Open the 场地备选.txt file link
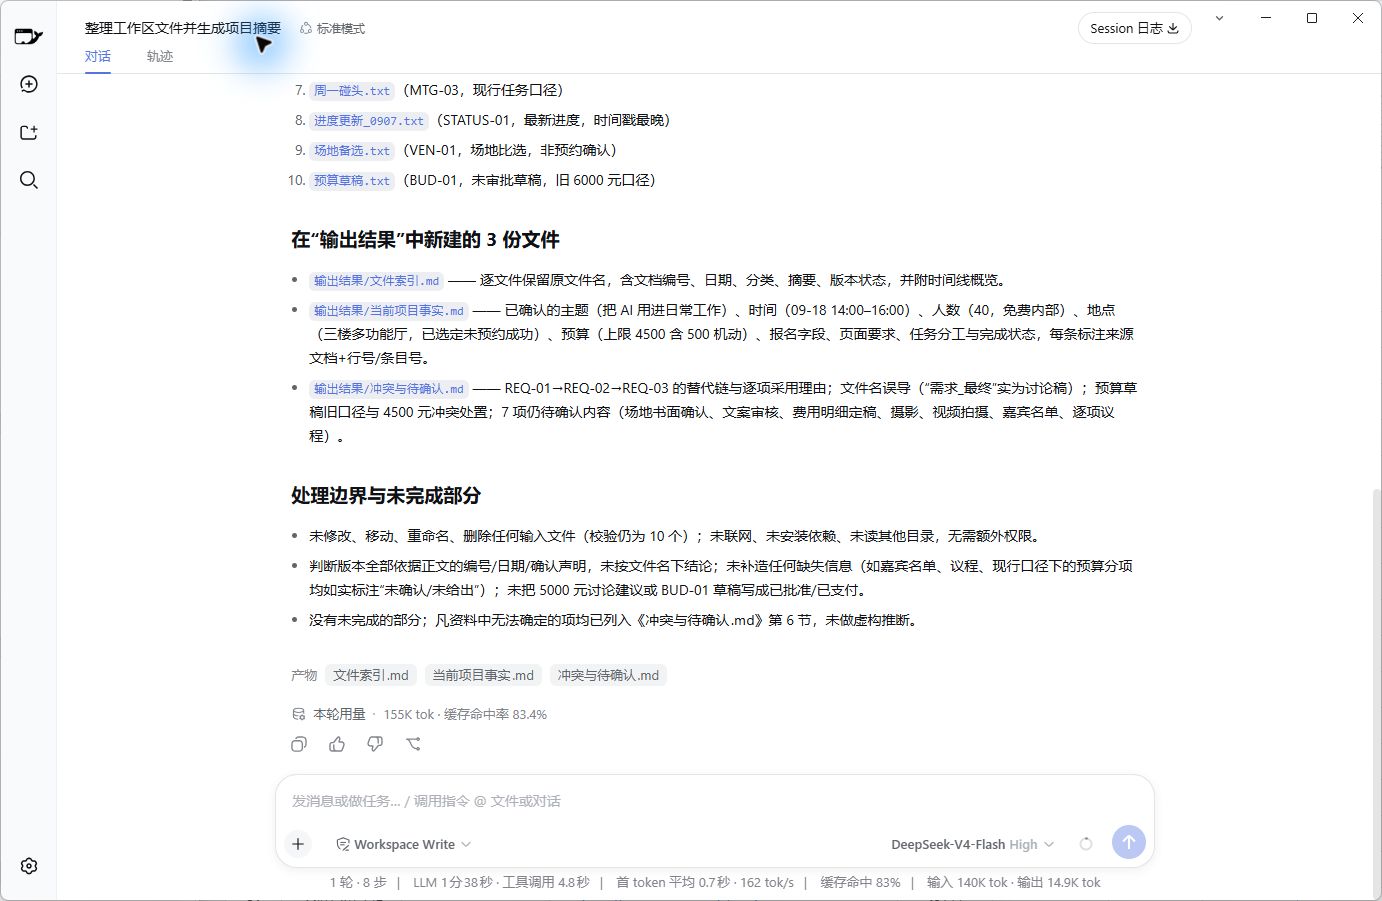This screenshot has height=901, width=1382. (352, 151)
